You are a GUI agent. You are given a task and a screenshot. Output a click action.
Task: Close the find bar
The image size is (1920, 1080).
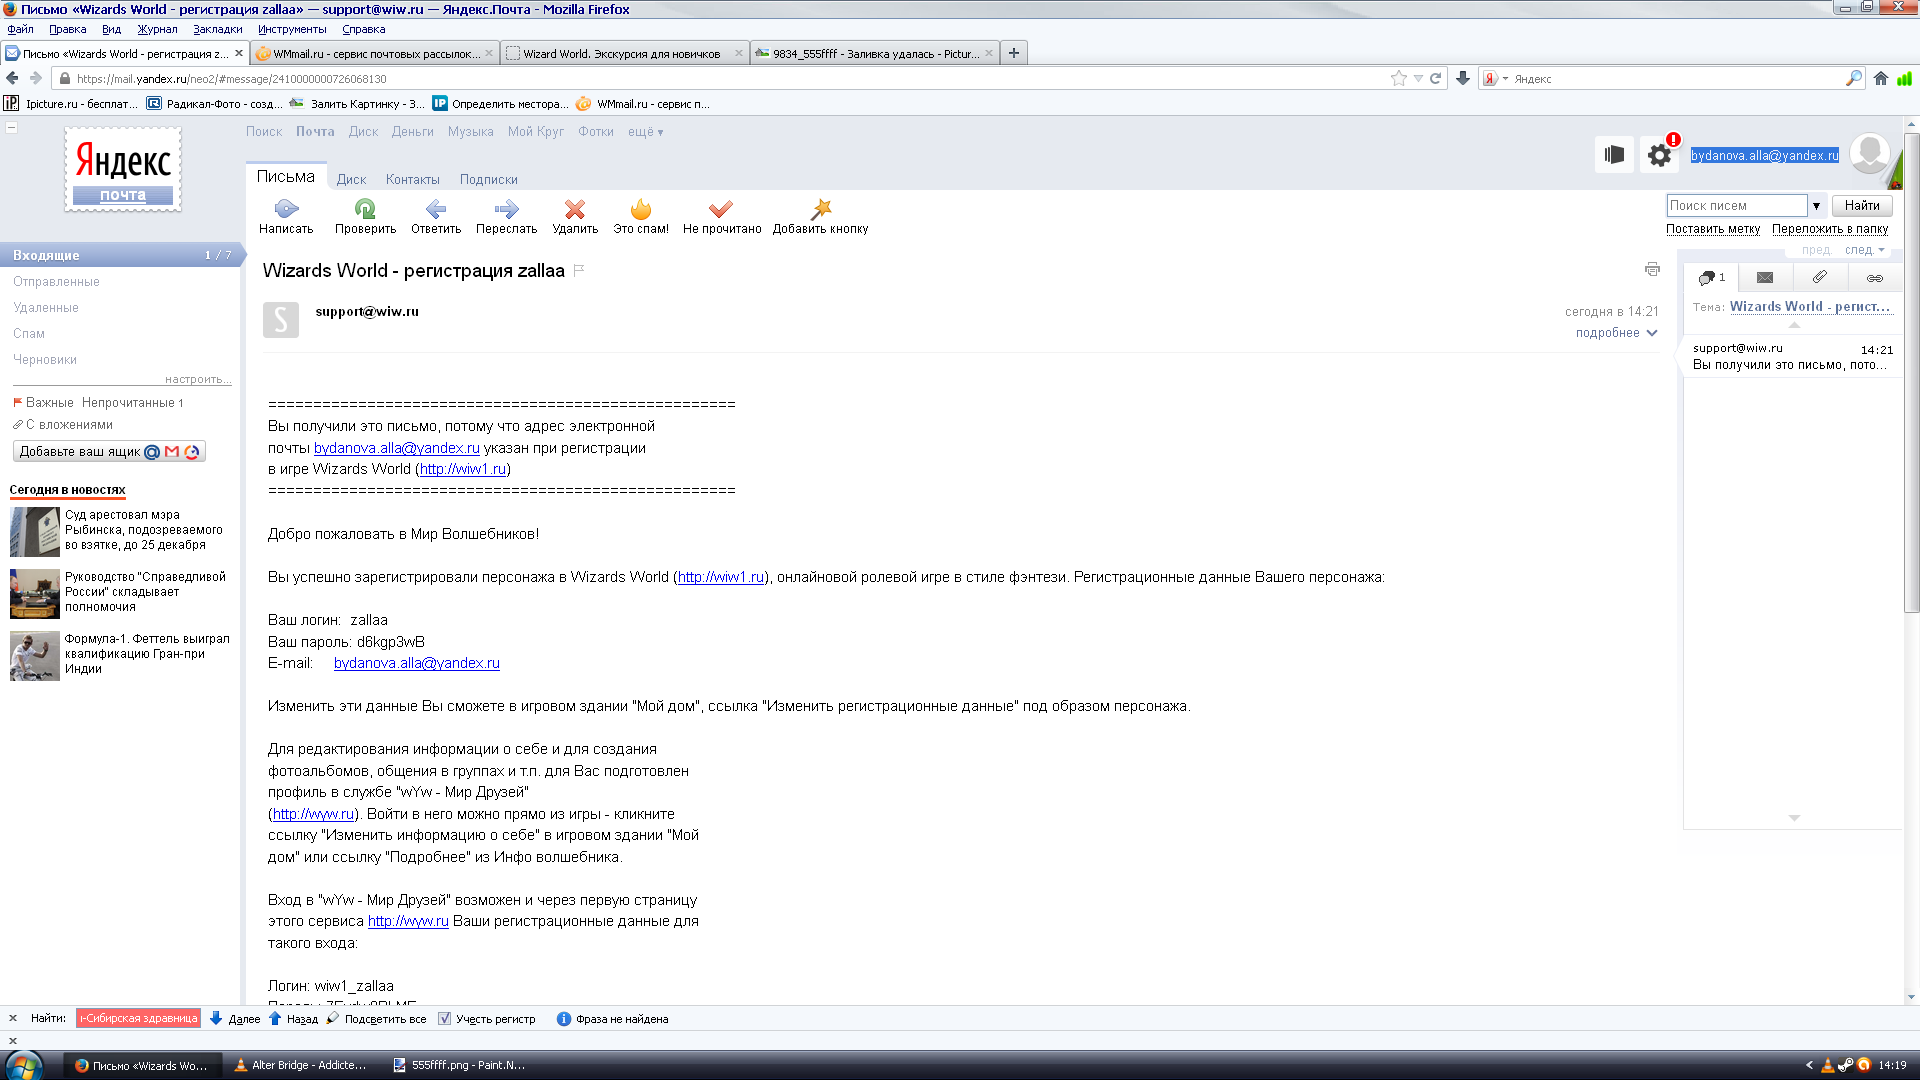tap(13, 1018)
